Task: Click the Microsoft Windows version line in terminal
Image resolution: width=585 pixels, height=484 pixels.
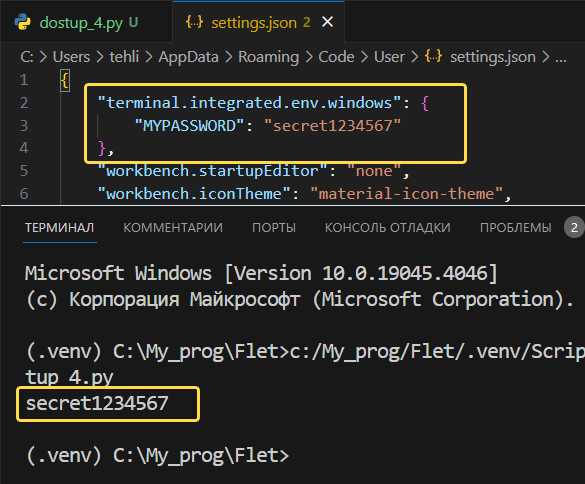Action: pos(261,273)
